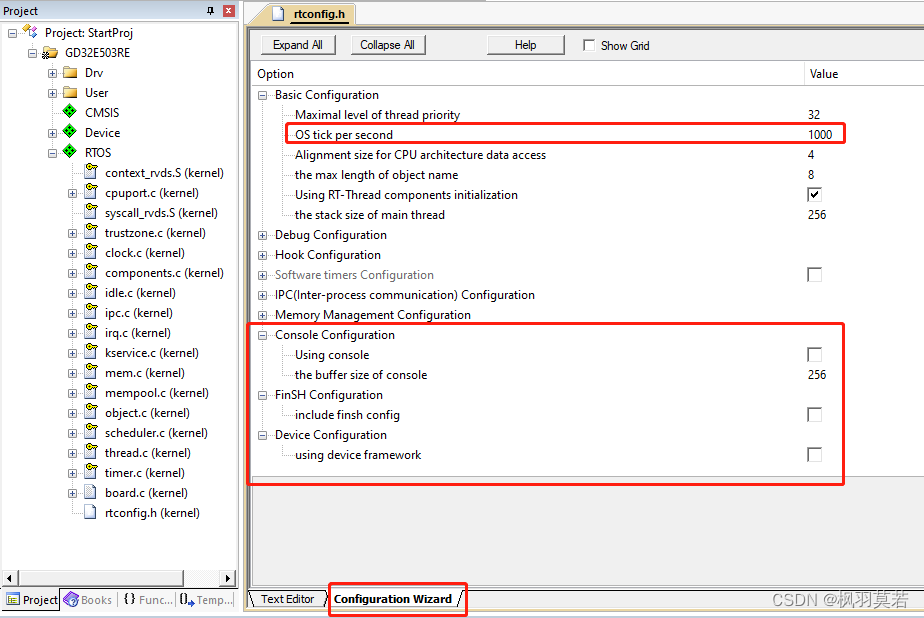
Task: Click the object.c file icon
Action: click(91, 412)
